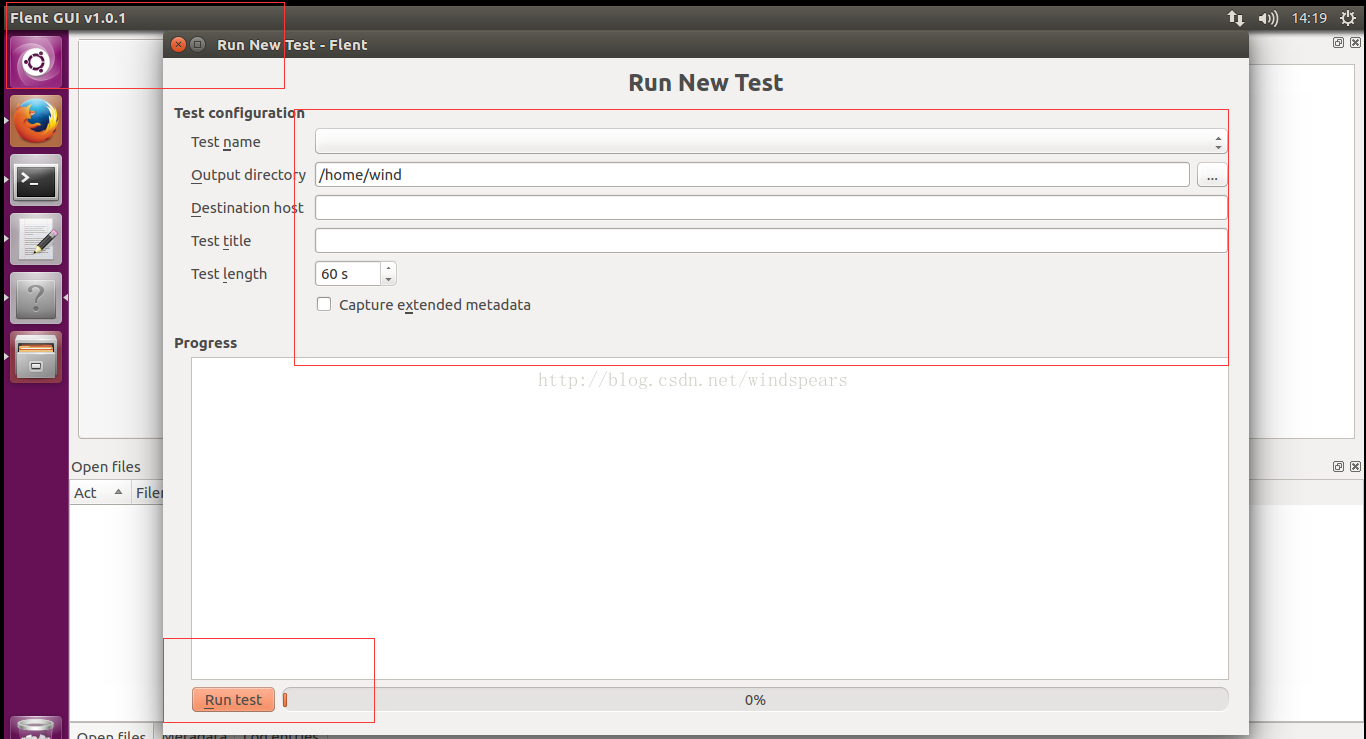Close the Run New Test dialog
The image size is (1366, 739).
click(178, 44)
